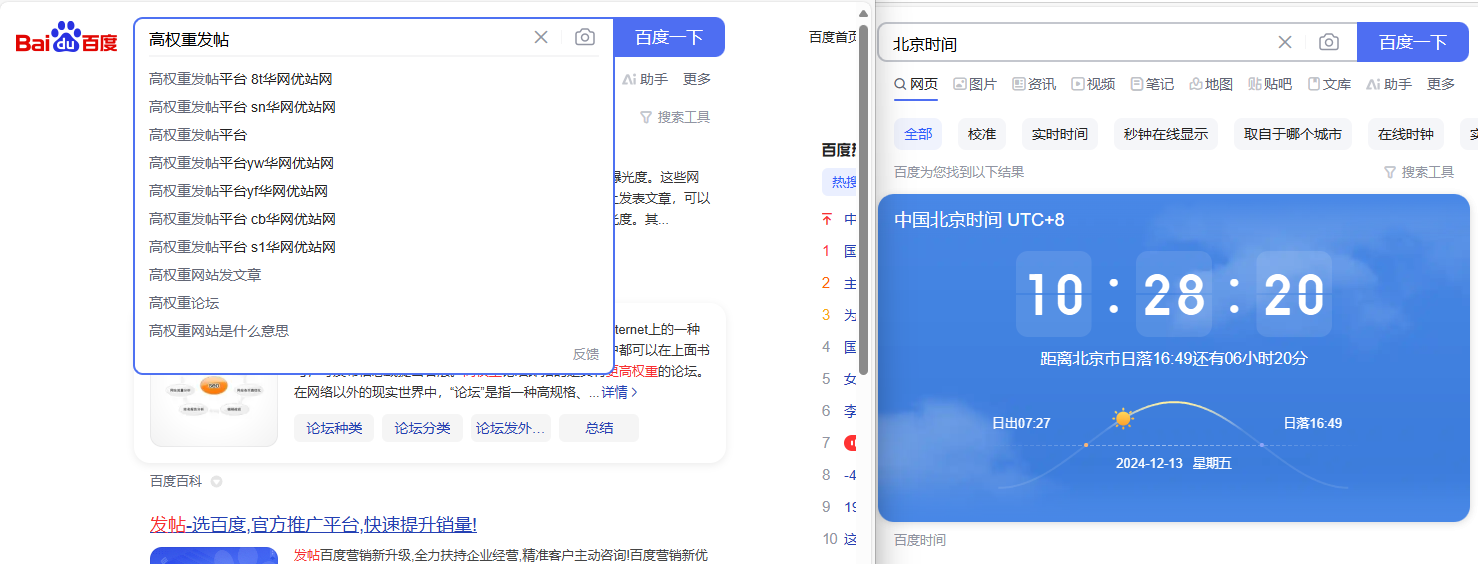The height and width of the screenshot is (564, 1478).
Task: Switch to 网页 tab in right window
Action: point(916,84)
